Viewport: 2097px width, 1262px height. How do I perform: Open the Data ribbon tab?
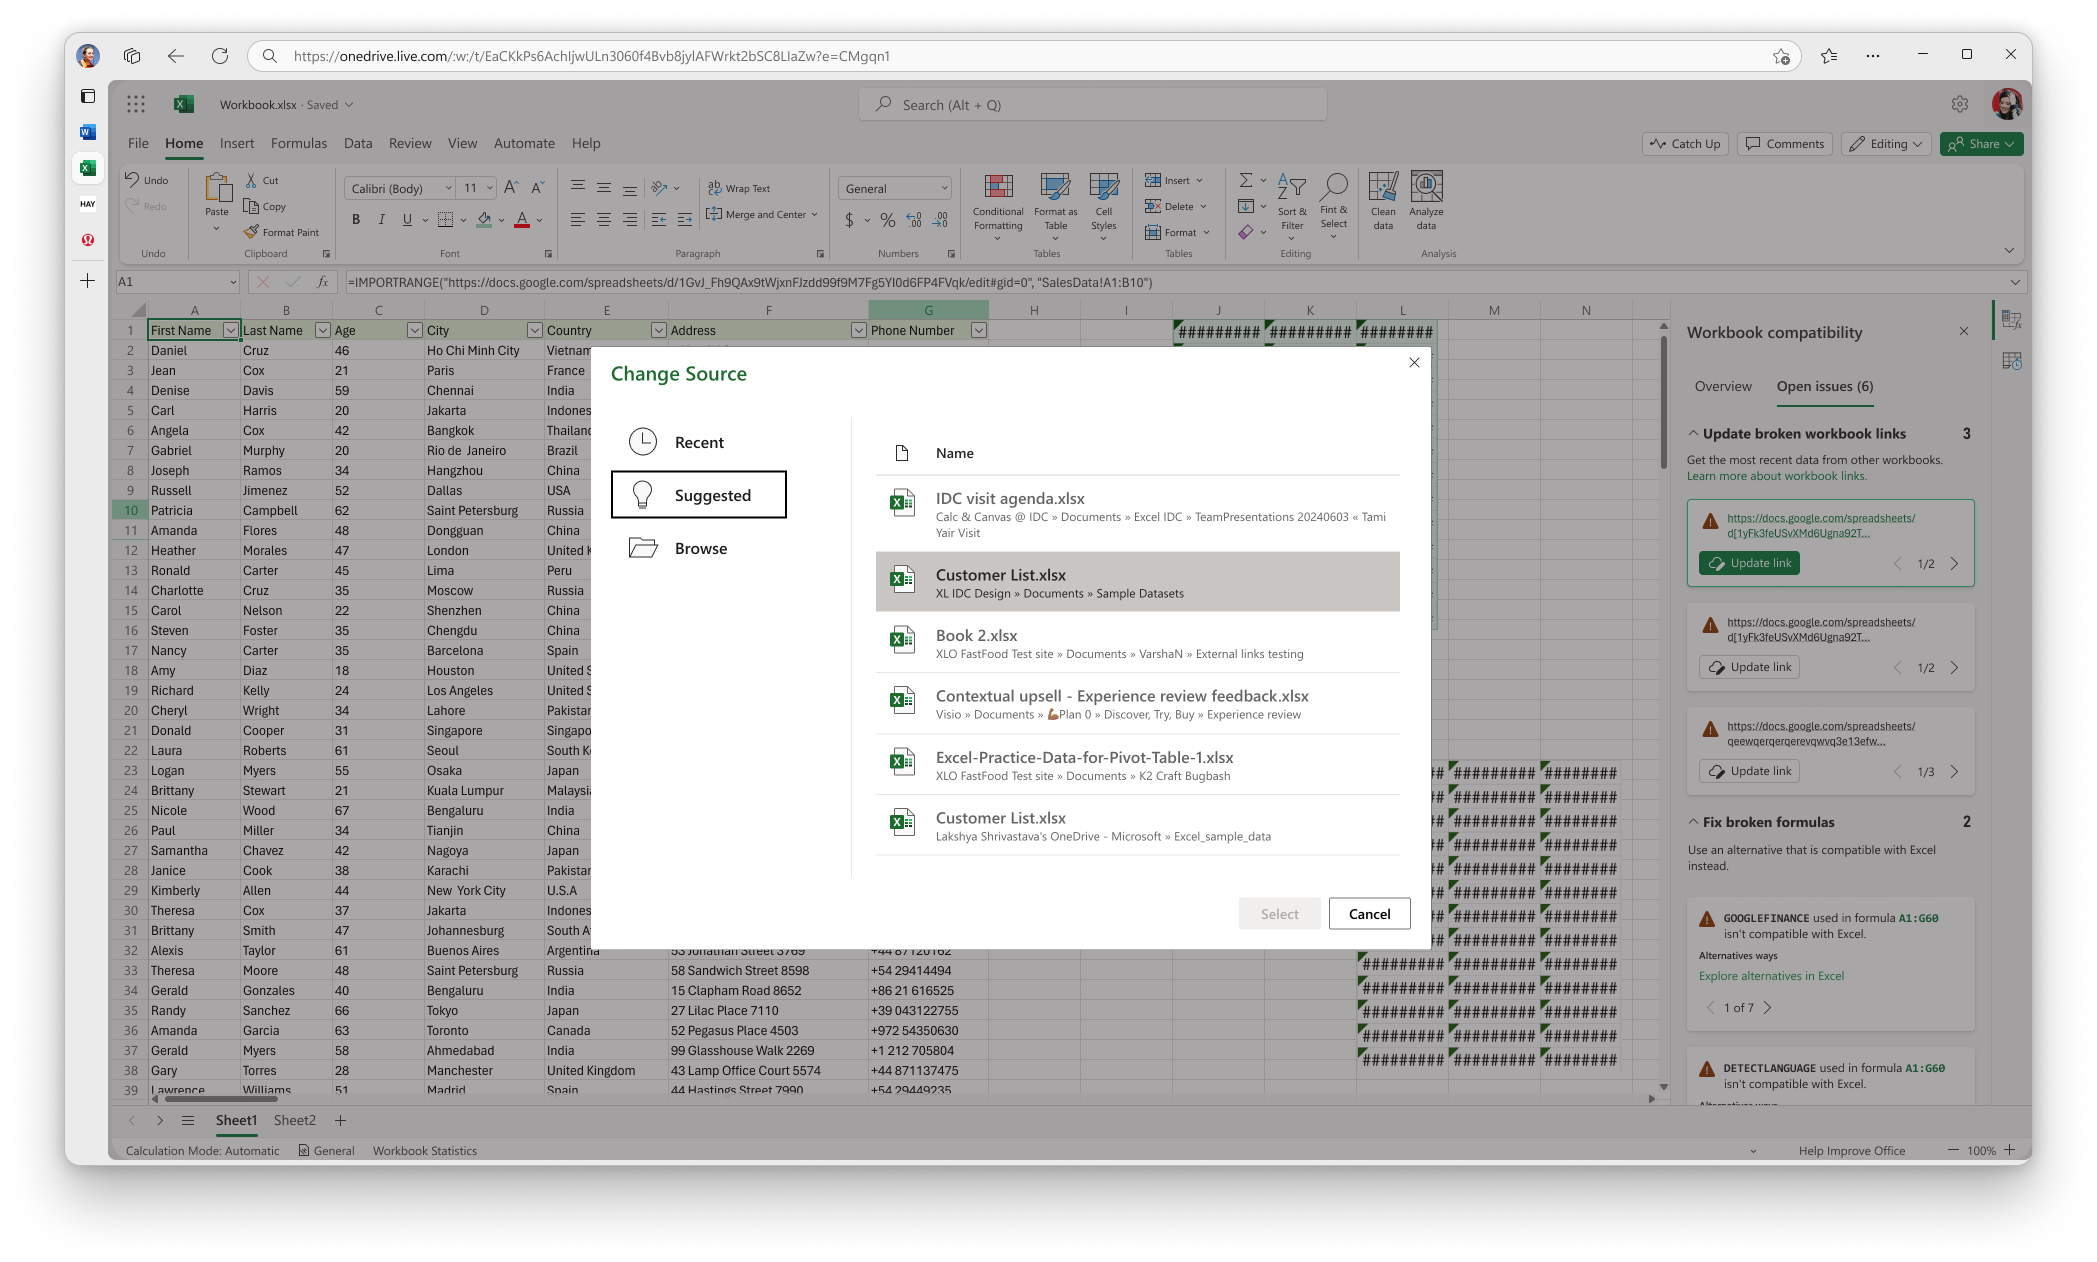point(358,143)
